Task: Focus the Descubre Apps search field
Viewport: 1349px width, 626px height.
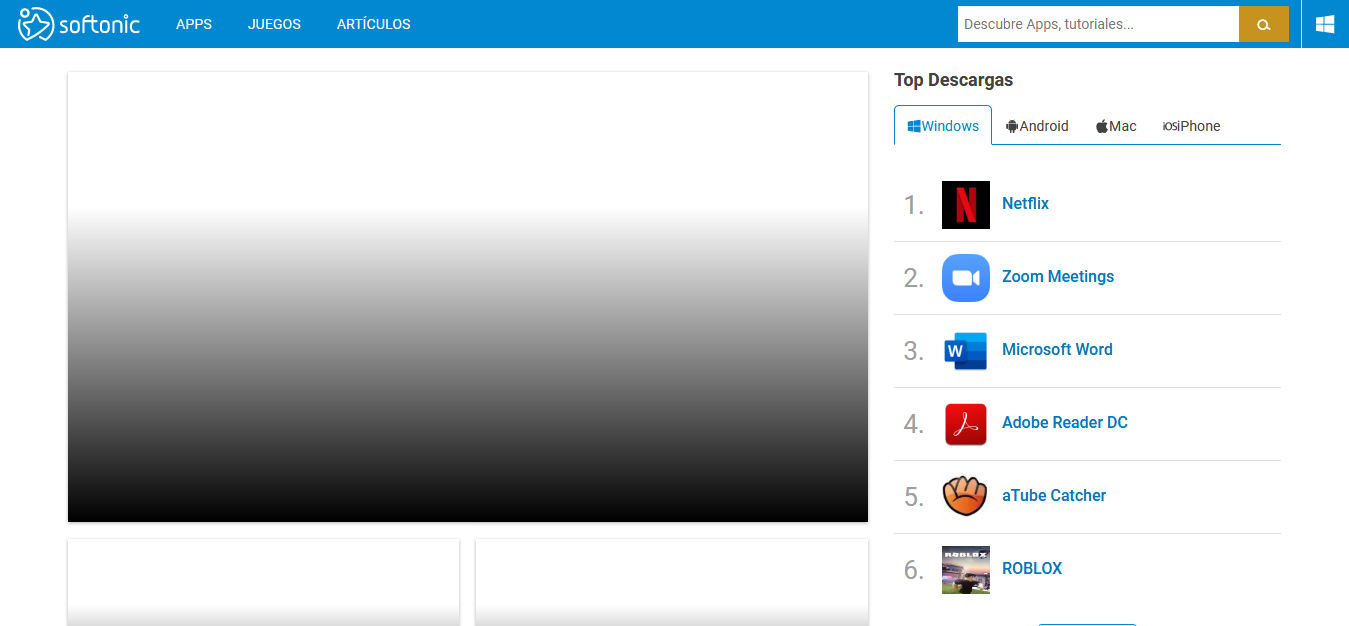Action: point(1098,24)
